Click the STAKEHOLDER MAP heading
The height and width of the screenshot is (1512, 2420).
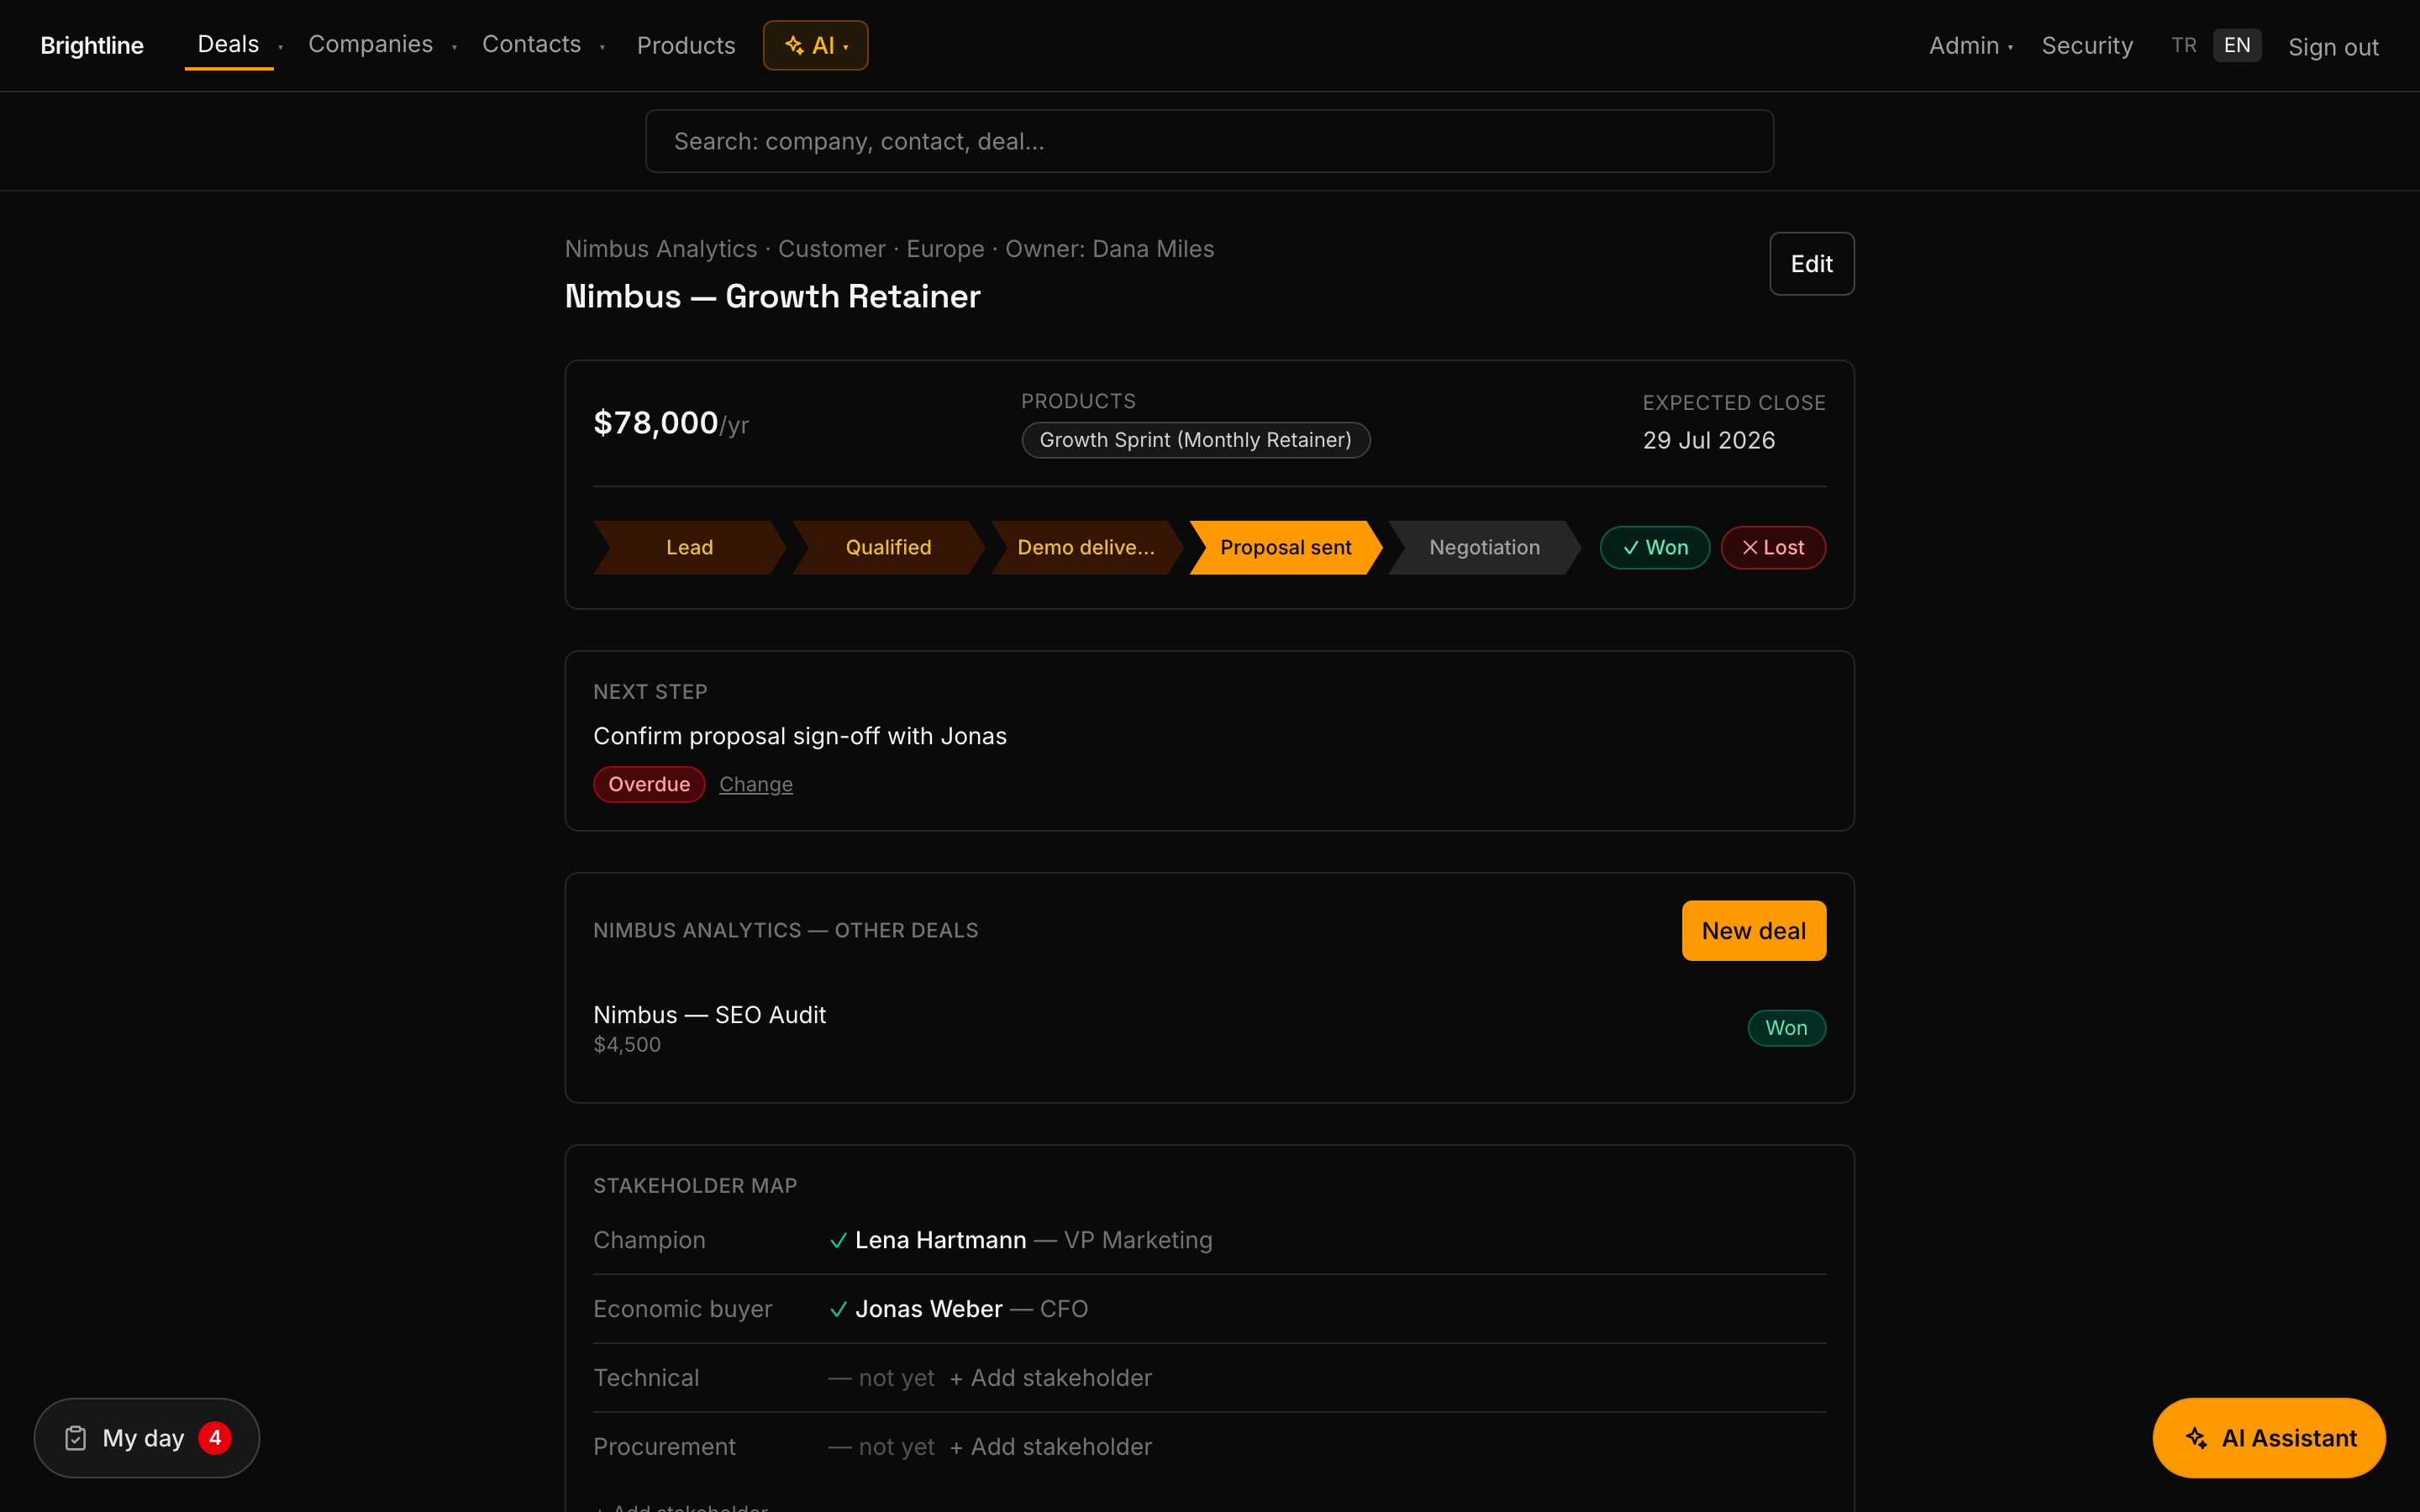695,1186
